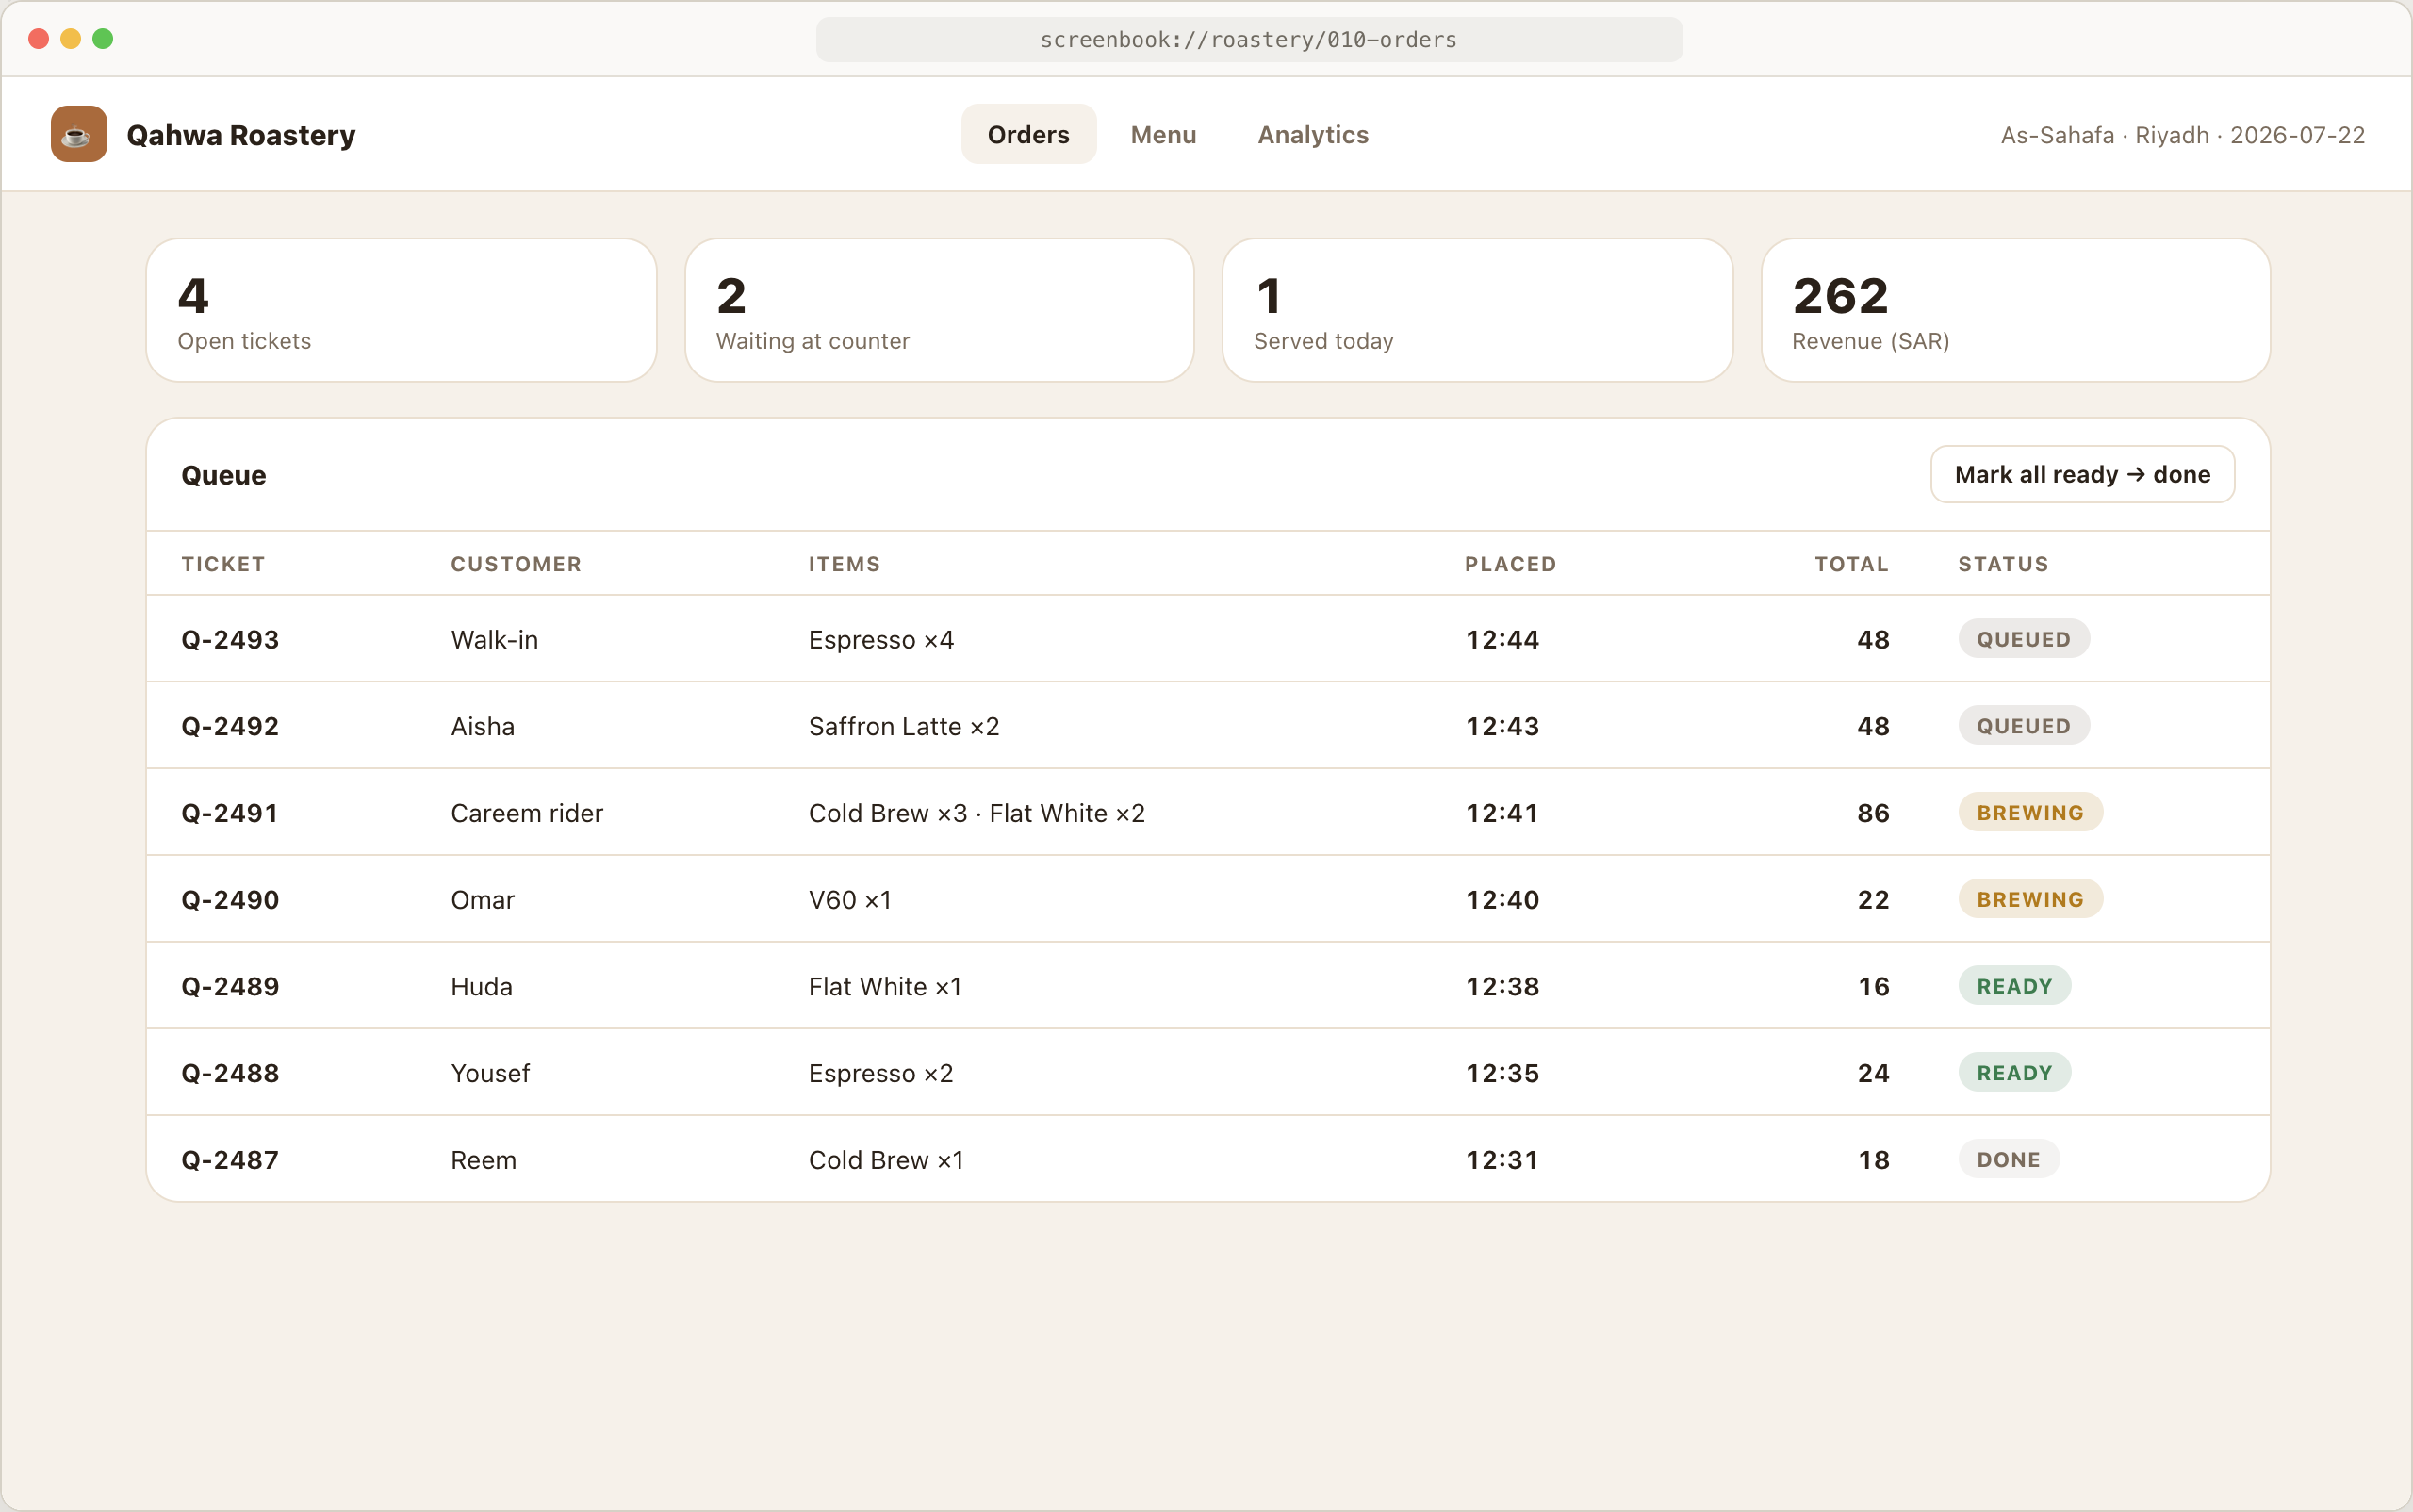
Task: Click the Saffron Latte ×2 items cell
Action: [x=904, y=726]
